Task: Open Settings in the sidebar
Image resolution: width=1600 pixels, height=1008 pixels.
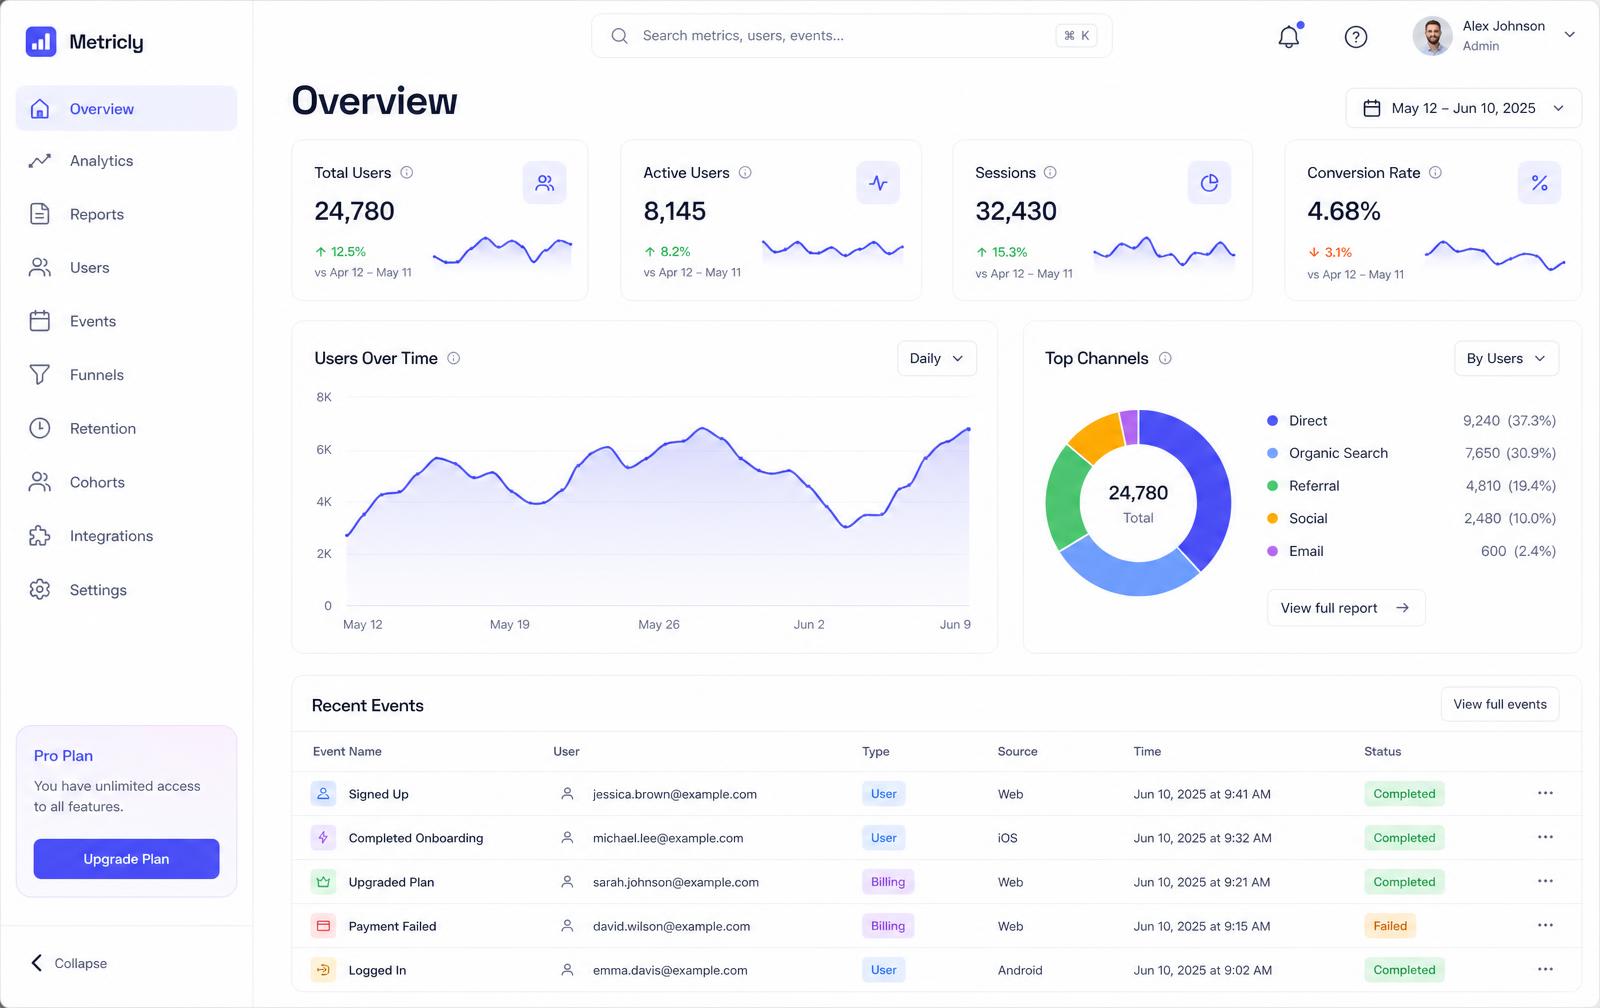Action: (126, 590)
